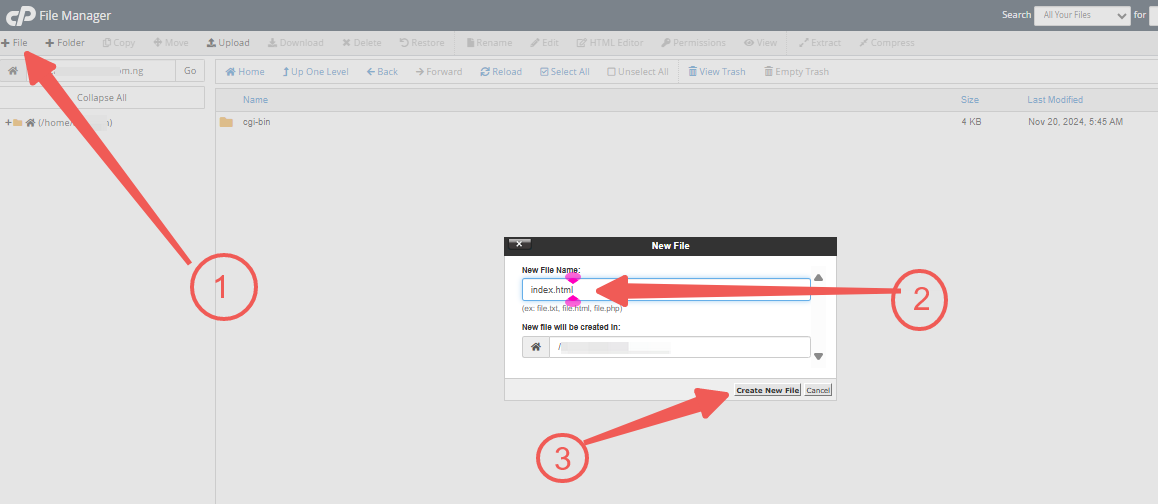
Task: Select the cgi-bin folder name
Action: [256, 122]
